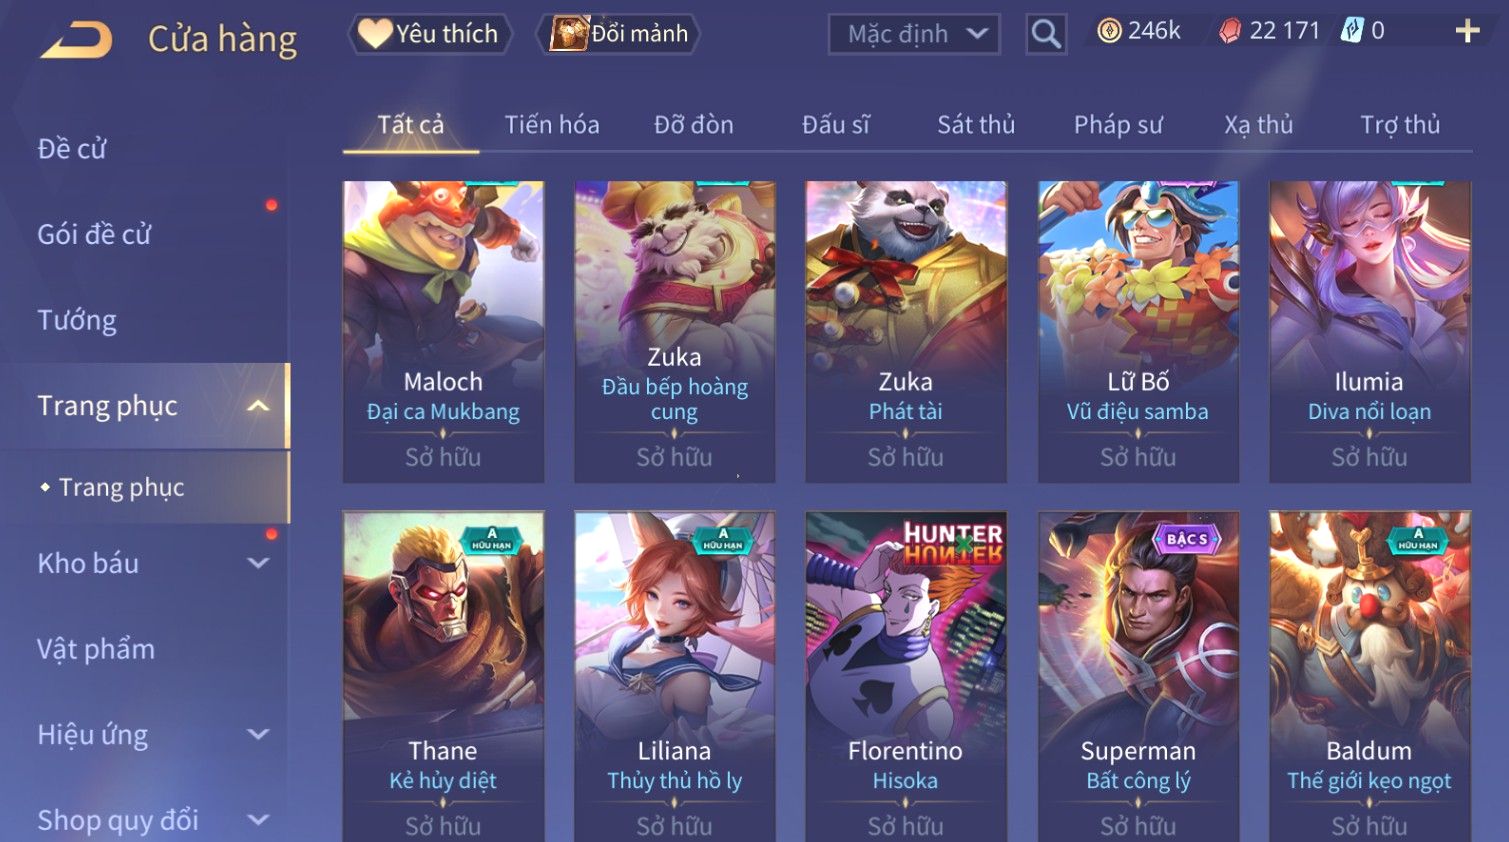Select the Tiến hóa tab
The width and height of the screenshot is (1509, 842).
tap(552, 125)
